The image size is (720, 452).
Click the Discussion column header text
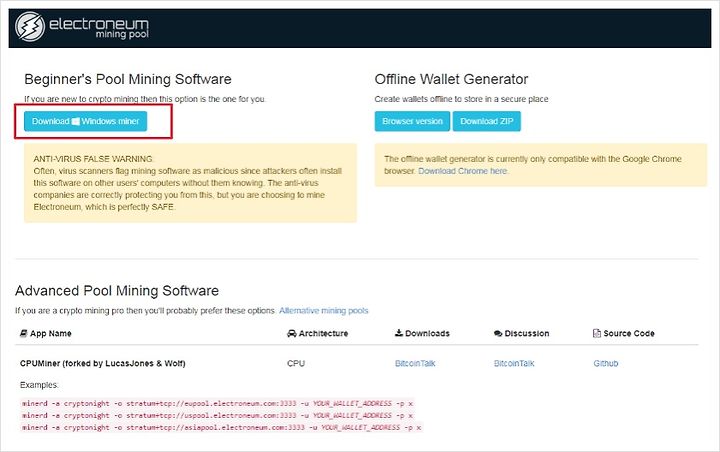pos(527,333)
